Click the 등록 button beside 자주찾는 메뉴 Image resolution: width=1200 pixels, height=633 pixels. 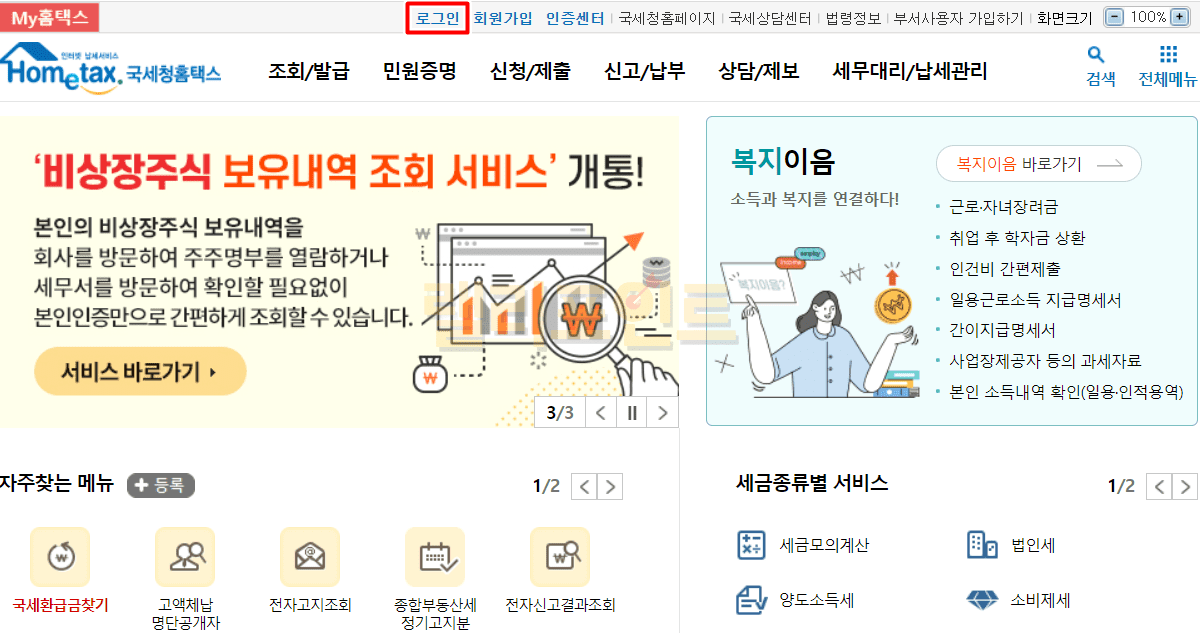coord(161,485)
